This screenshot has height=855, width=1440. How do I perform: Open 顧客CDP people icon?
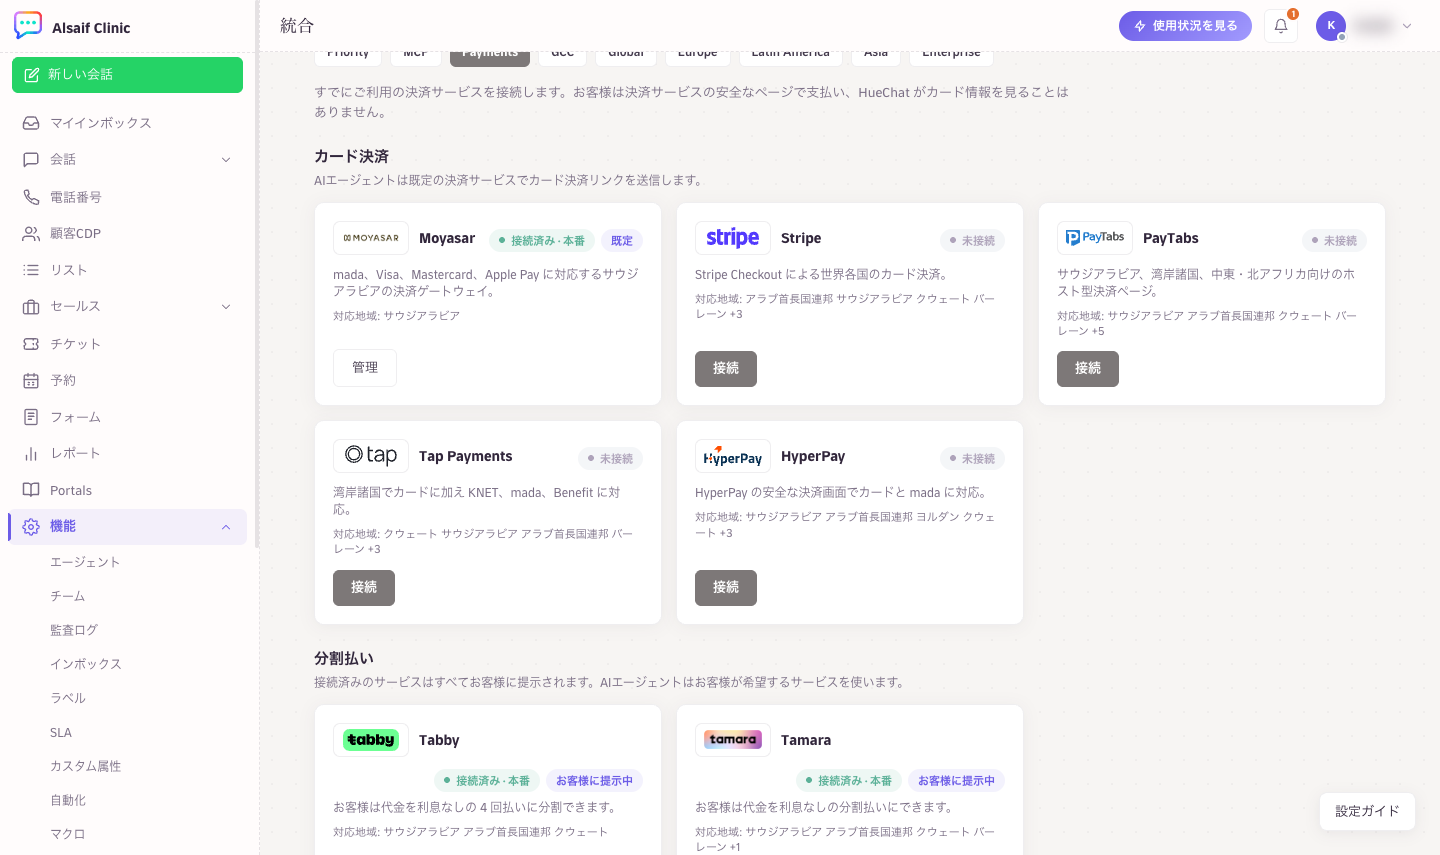pos(31,233)
